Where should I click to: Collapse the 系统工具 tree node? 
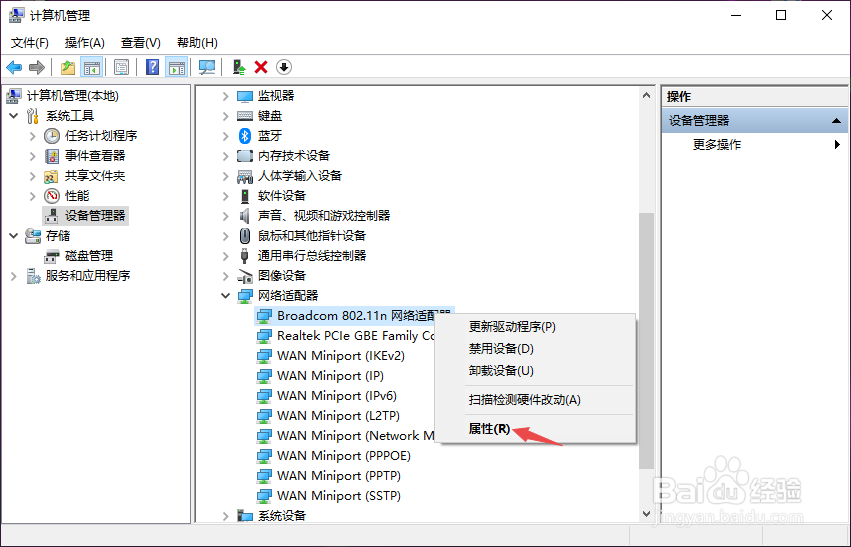(14, 116)
